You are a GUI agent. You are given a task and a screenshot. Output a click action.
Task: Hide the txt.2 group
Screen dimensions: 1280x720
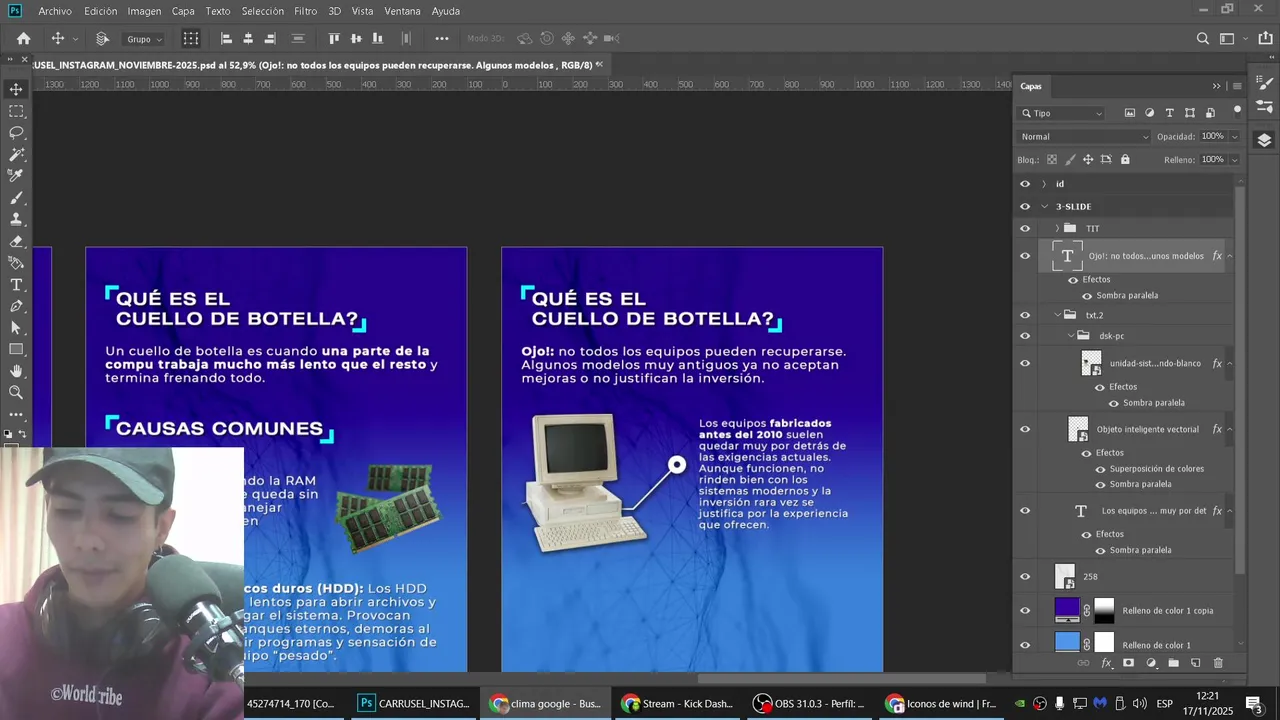[x=1024, y=315]
